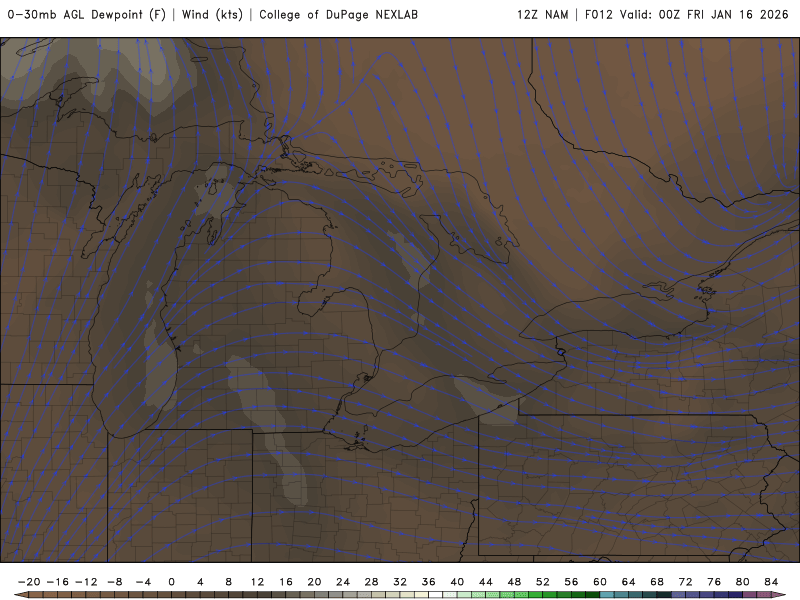Click the white color bar segment below 36

[436, 595]
